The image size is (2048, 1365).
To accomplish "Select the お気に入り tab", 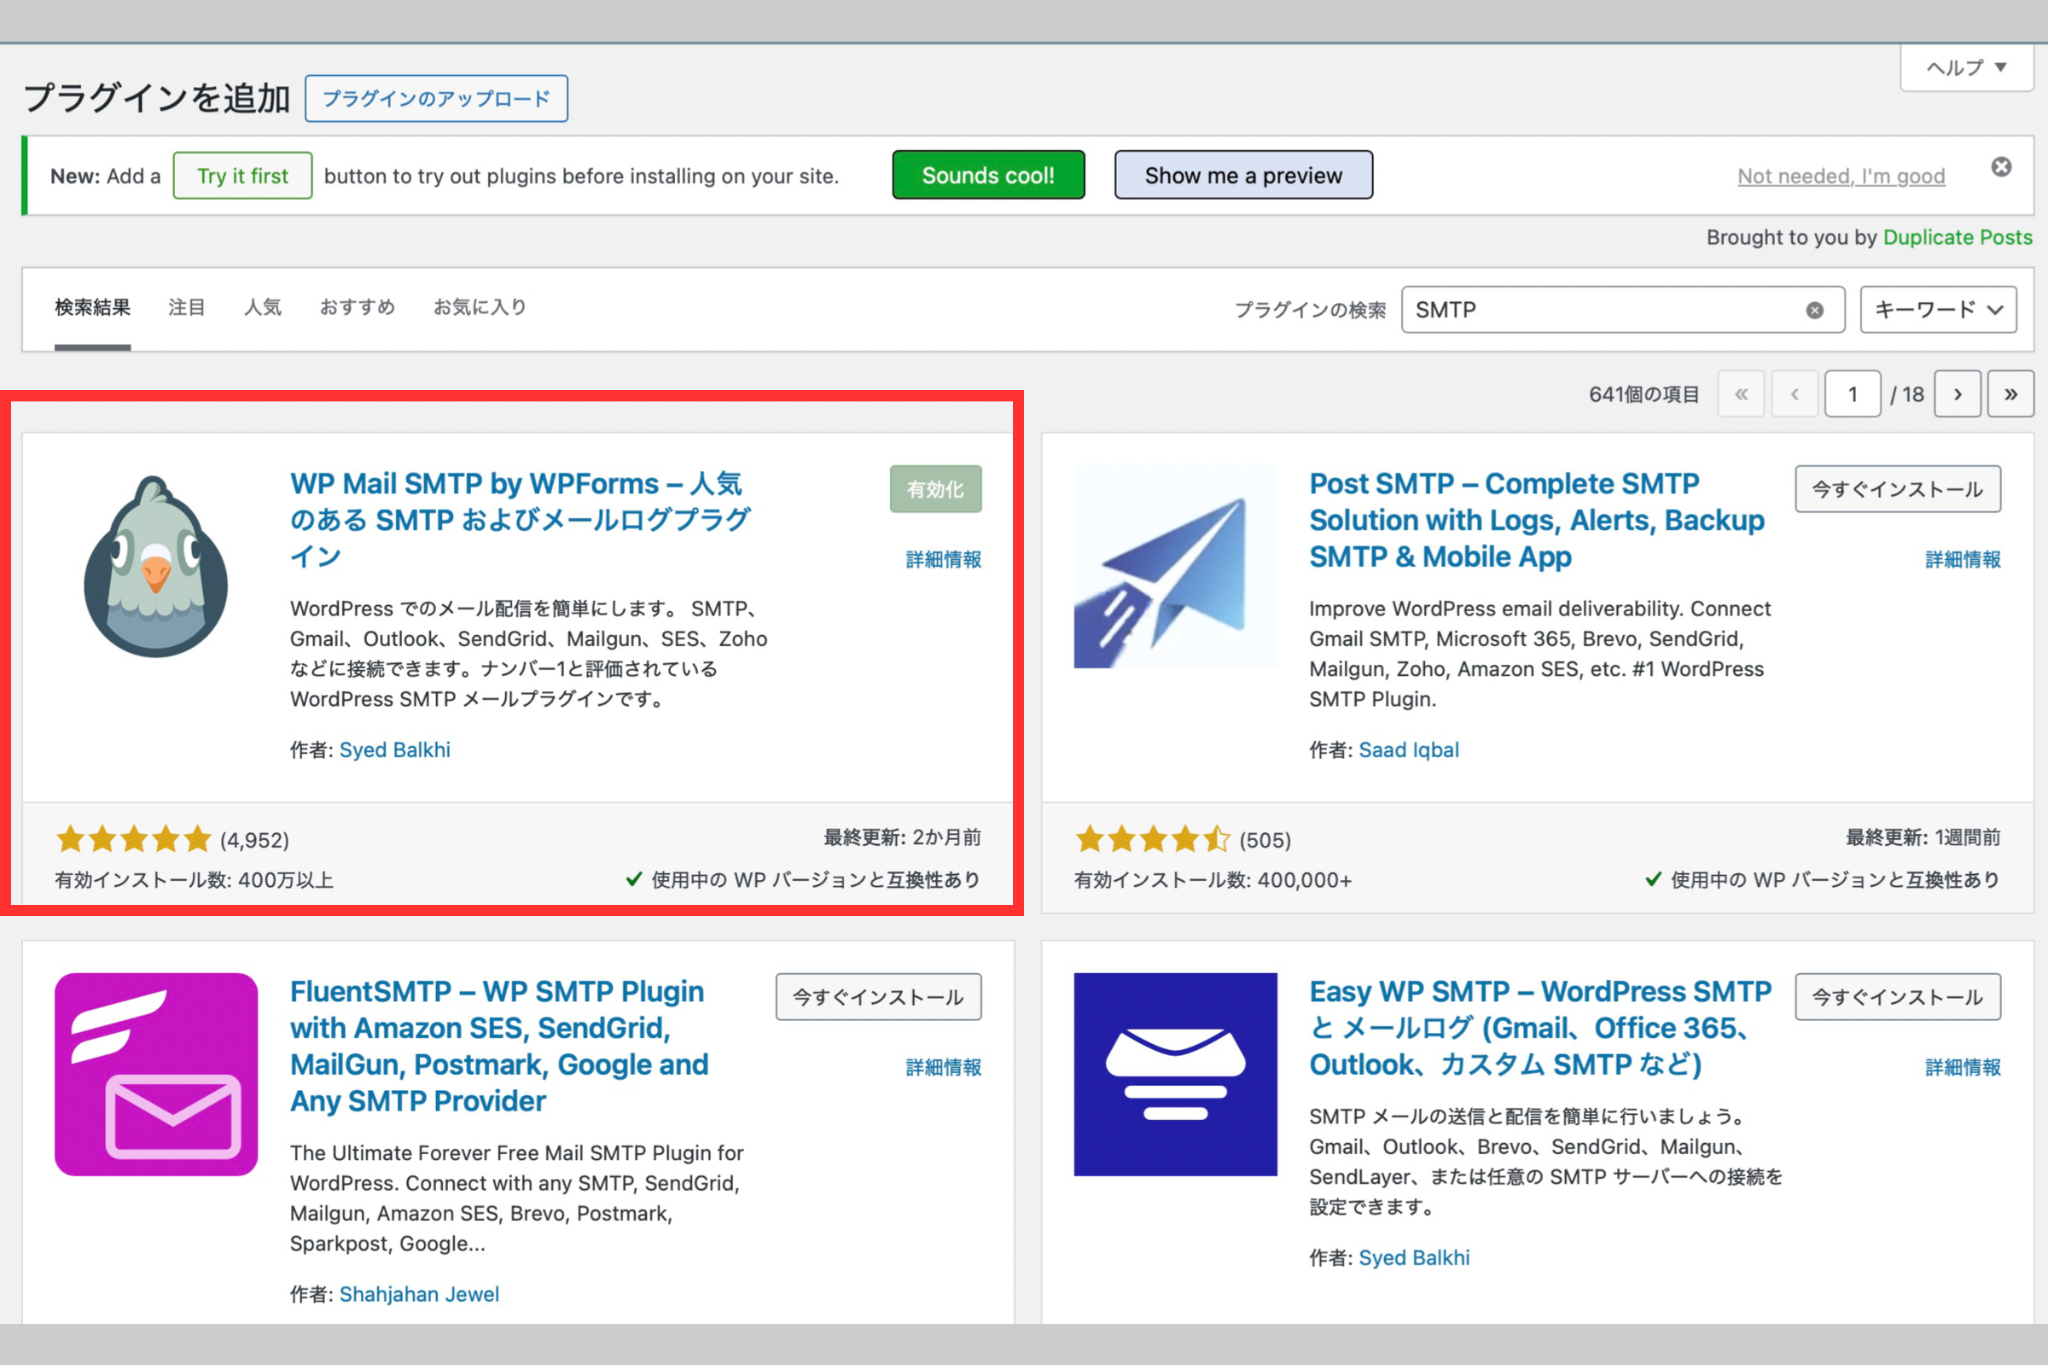I will [480, 307].
